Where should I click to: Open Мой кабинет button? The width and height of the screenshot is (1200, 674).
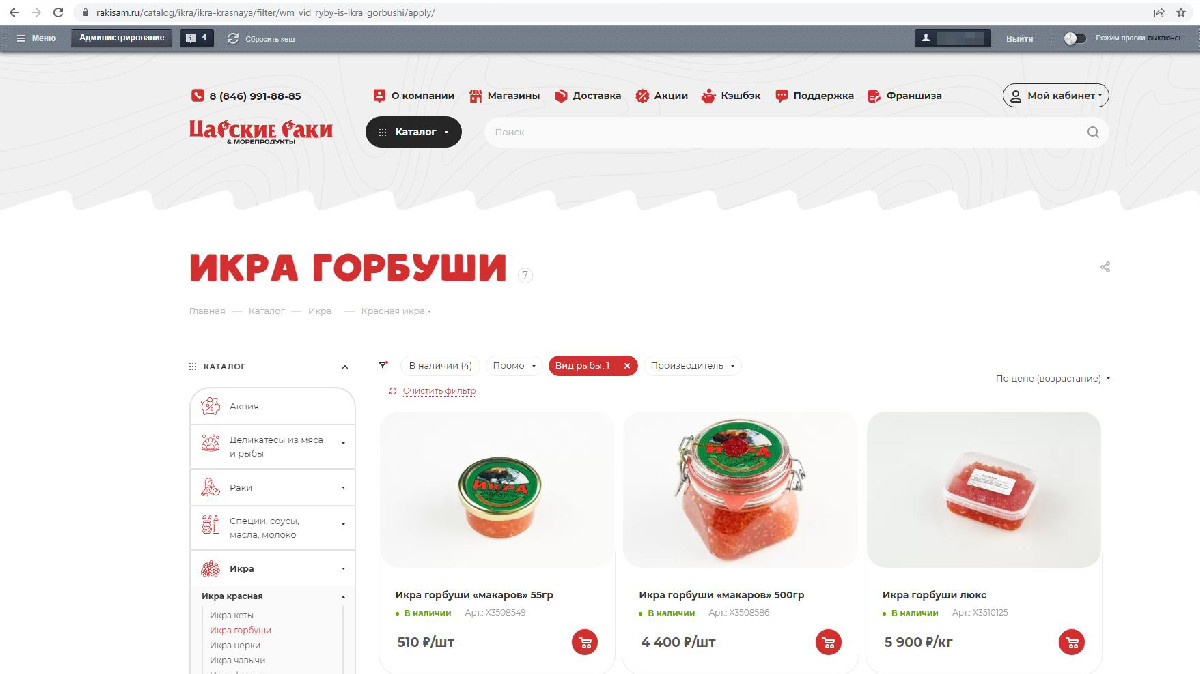1056,96
